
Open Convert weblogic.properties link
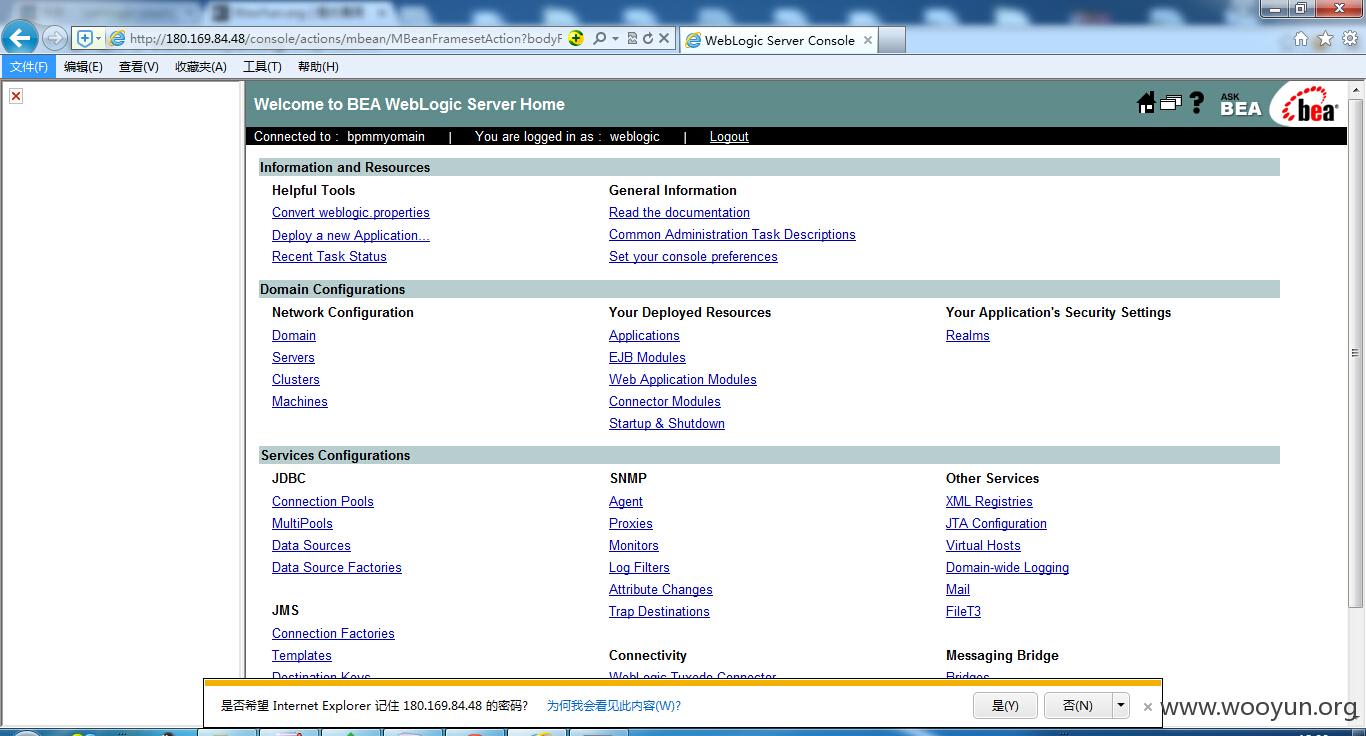(351, 213)
